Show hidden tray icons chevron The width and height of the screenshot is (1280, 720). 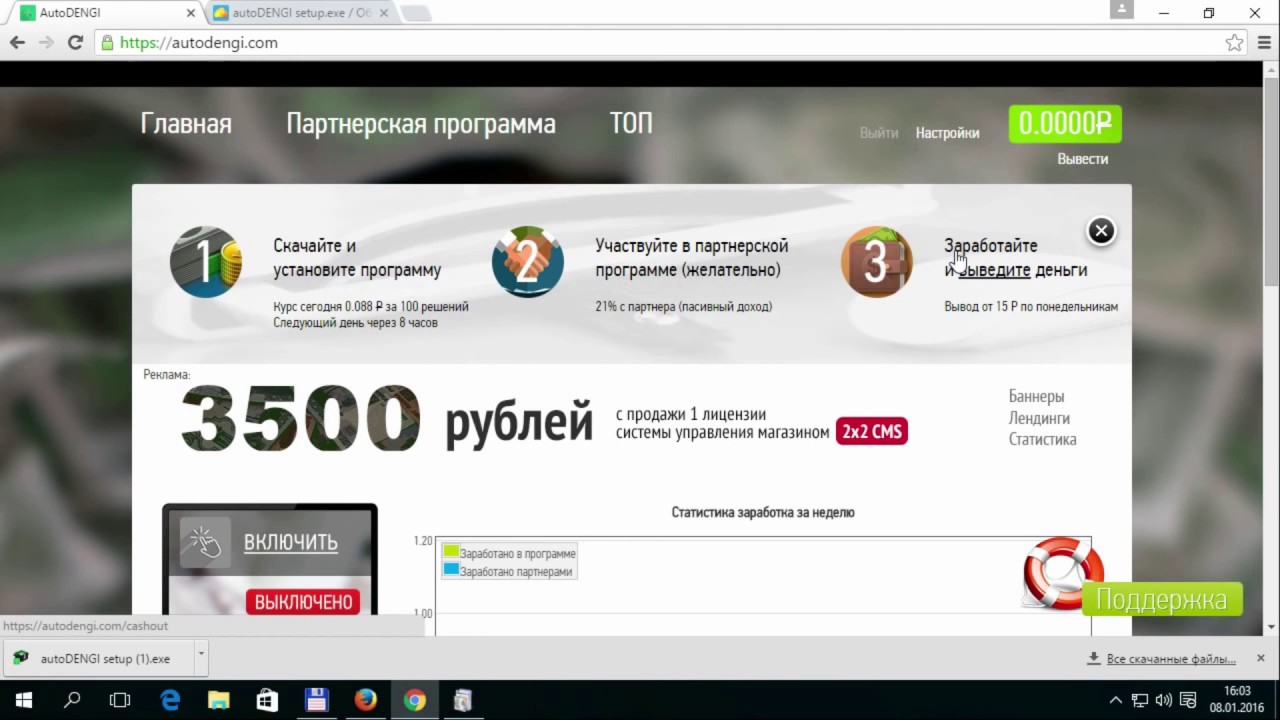[1116, 700]
